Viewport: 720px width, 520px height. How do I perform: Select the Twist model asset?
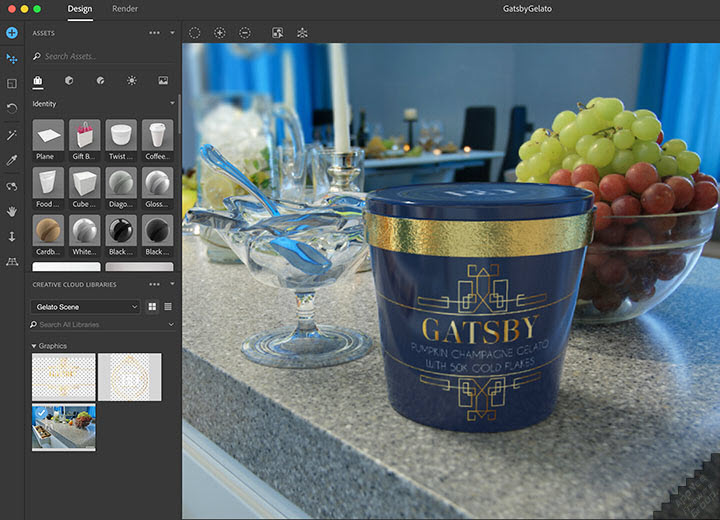121,140
